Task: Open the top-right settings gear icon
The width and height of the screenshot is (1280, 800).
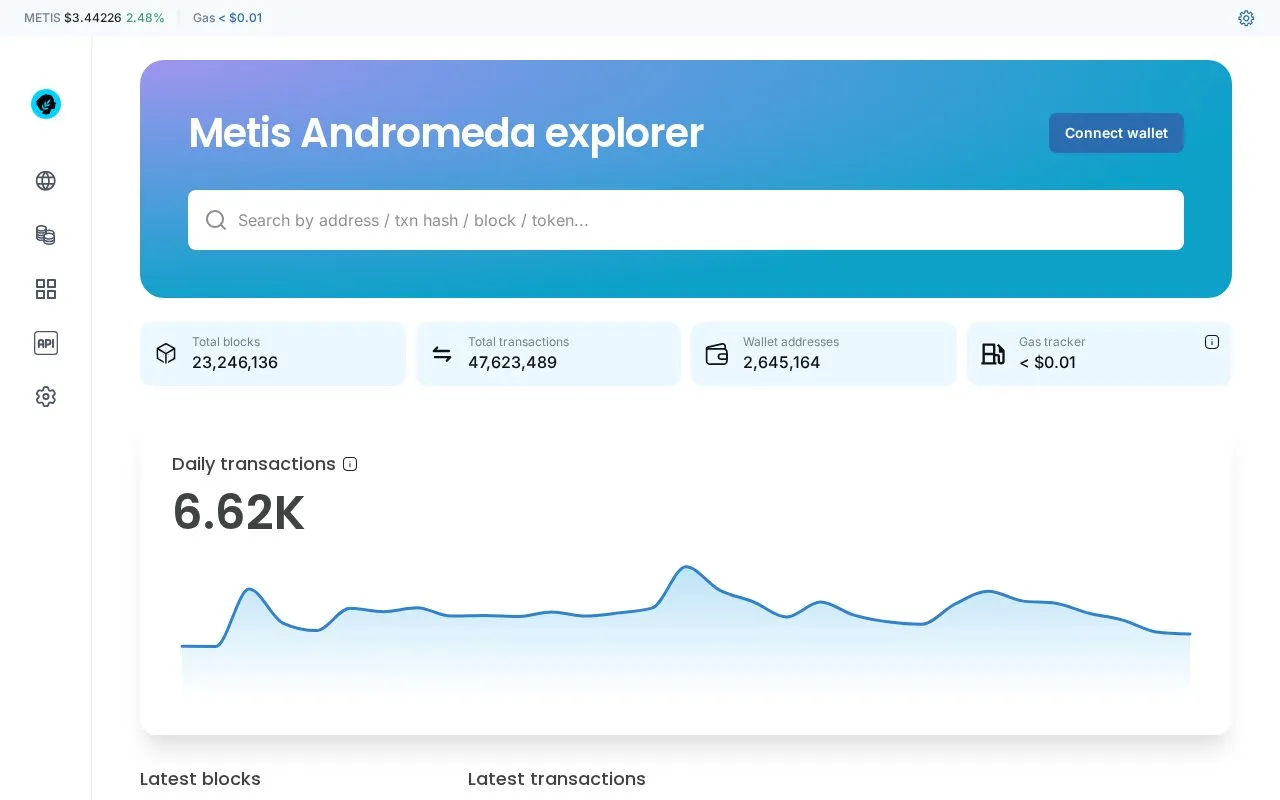Action: point(1246,18)
